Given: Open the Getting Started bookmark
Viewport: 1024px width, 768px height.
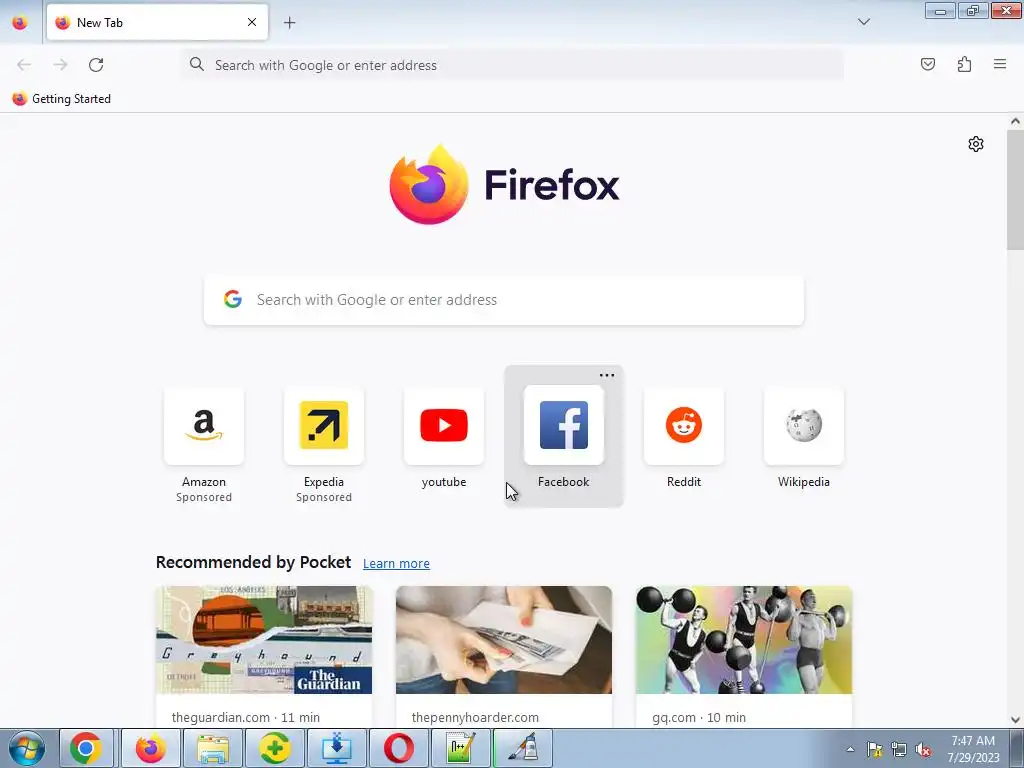Looking at the screenshot, I should click(61, 99).
